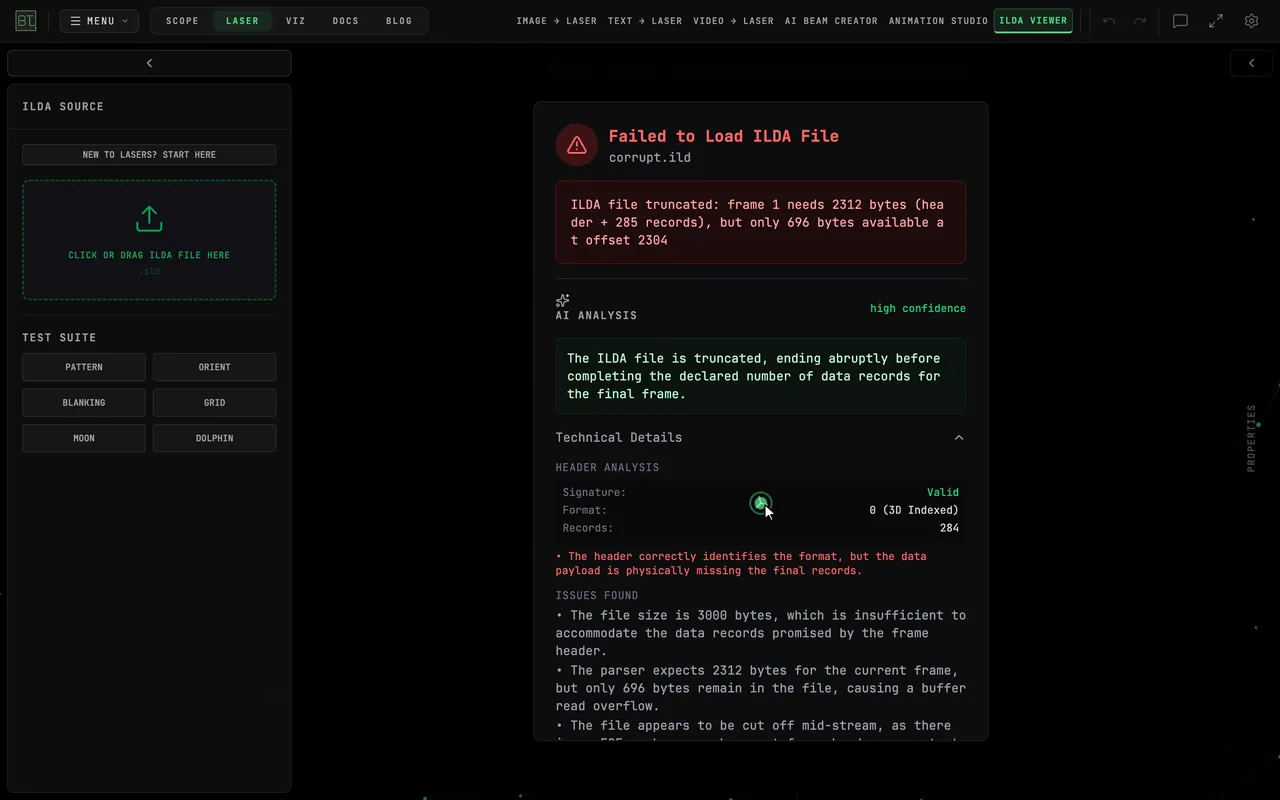
Task: Click the Failed to Load ILDA File heading
Action: pos(724,136)
